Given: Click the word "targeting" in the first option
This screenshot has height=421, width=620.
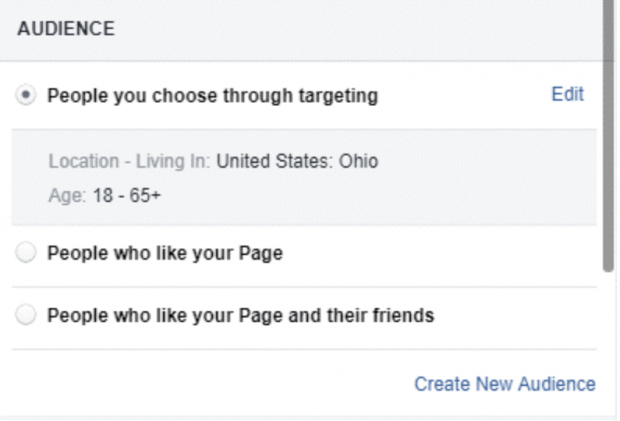Looking at the screenshot, I should (338, 96).
